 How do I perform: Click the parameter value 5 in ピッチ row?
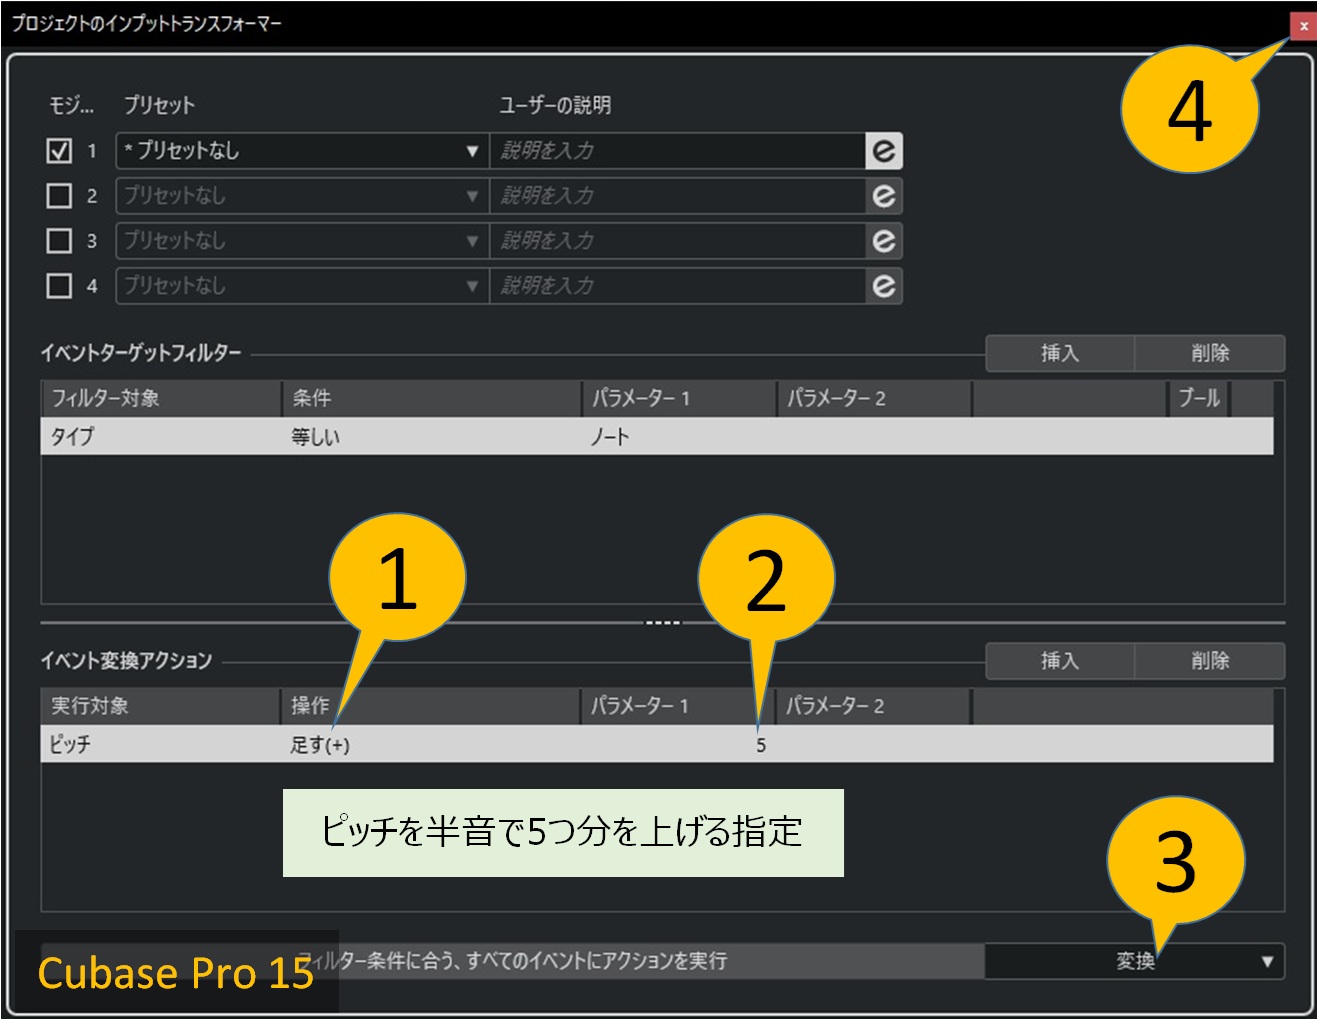click(761, 746)
